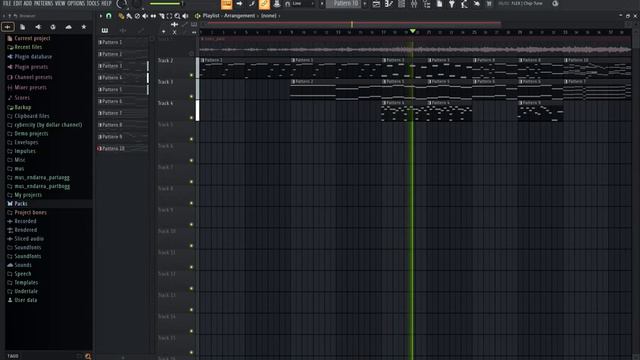Open the Pattern 10 selector dropdown
Screen dimensions: 640x360
pyautogui.click(x=346, y=4)
